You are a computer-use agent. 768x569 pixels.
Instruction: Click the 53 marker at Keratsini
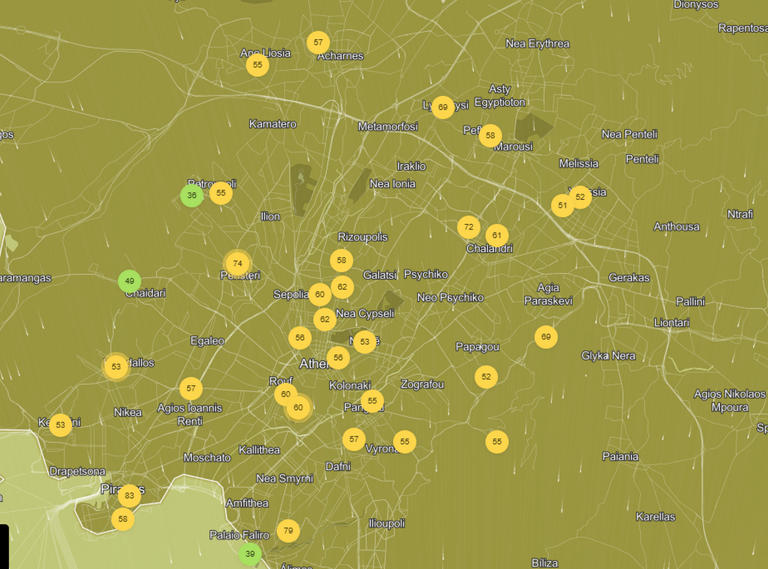coord(61,426)
